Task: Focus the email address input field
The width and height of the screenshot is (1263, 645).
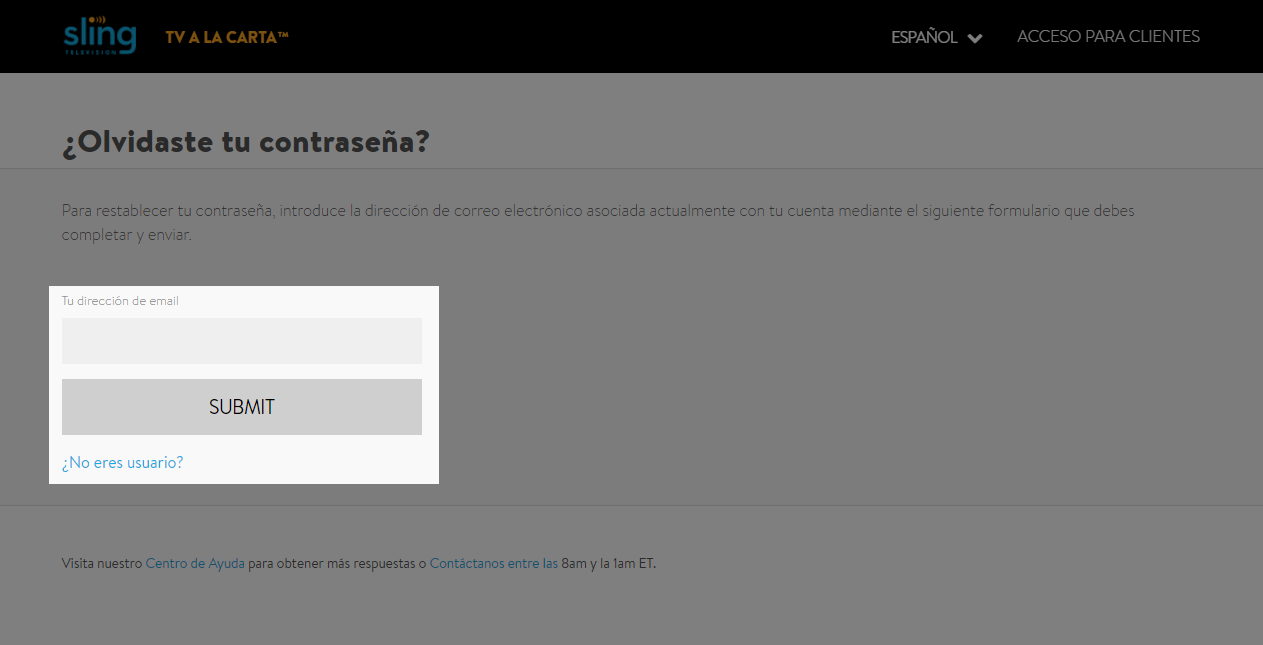Action: click(x=242, y=341)
